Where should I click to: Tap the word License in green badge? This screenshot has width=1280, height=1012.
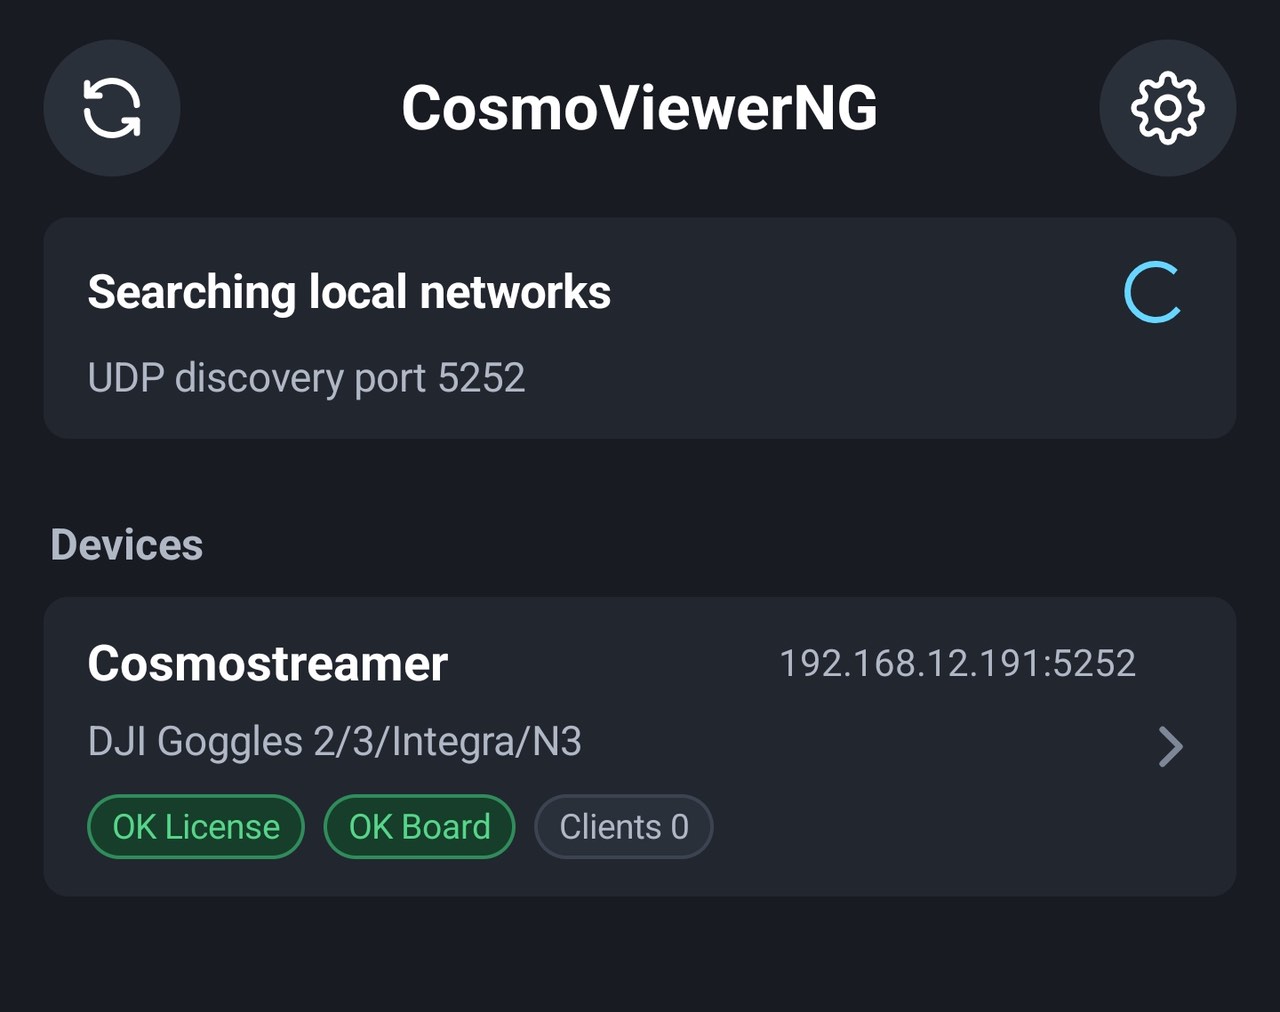[222, 827]
